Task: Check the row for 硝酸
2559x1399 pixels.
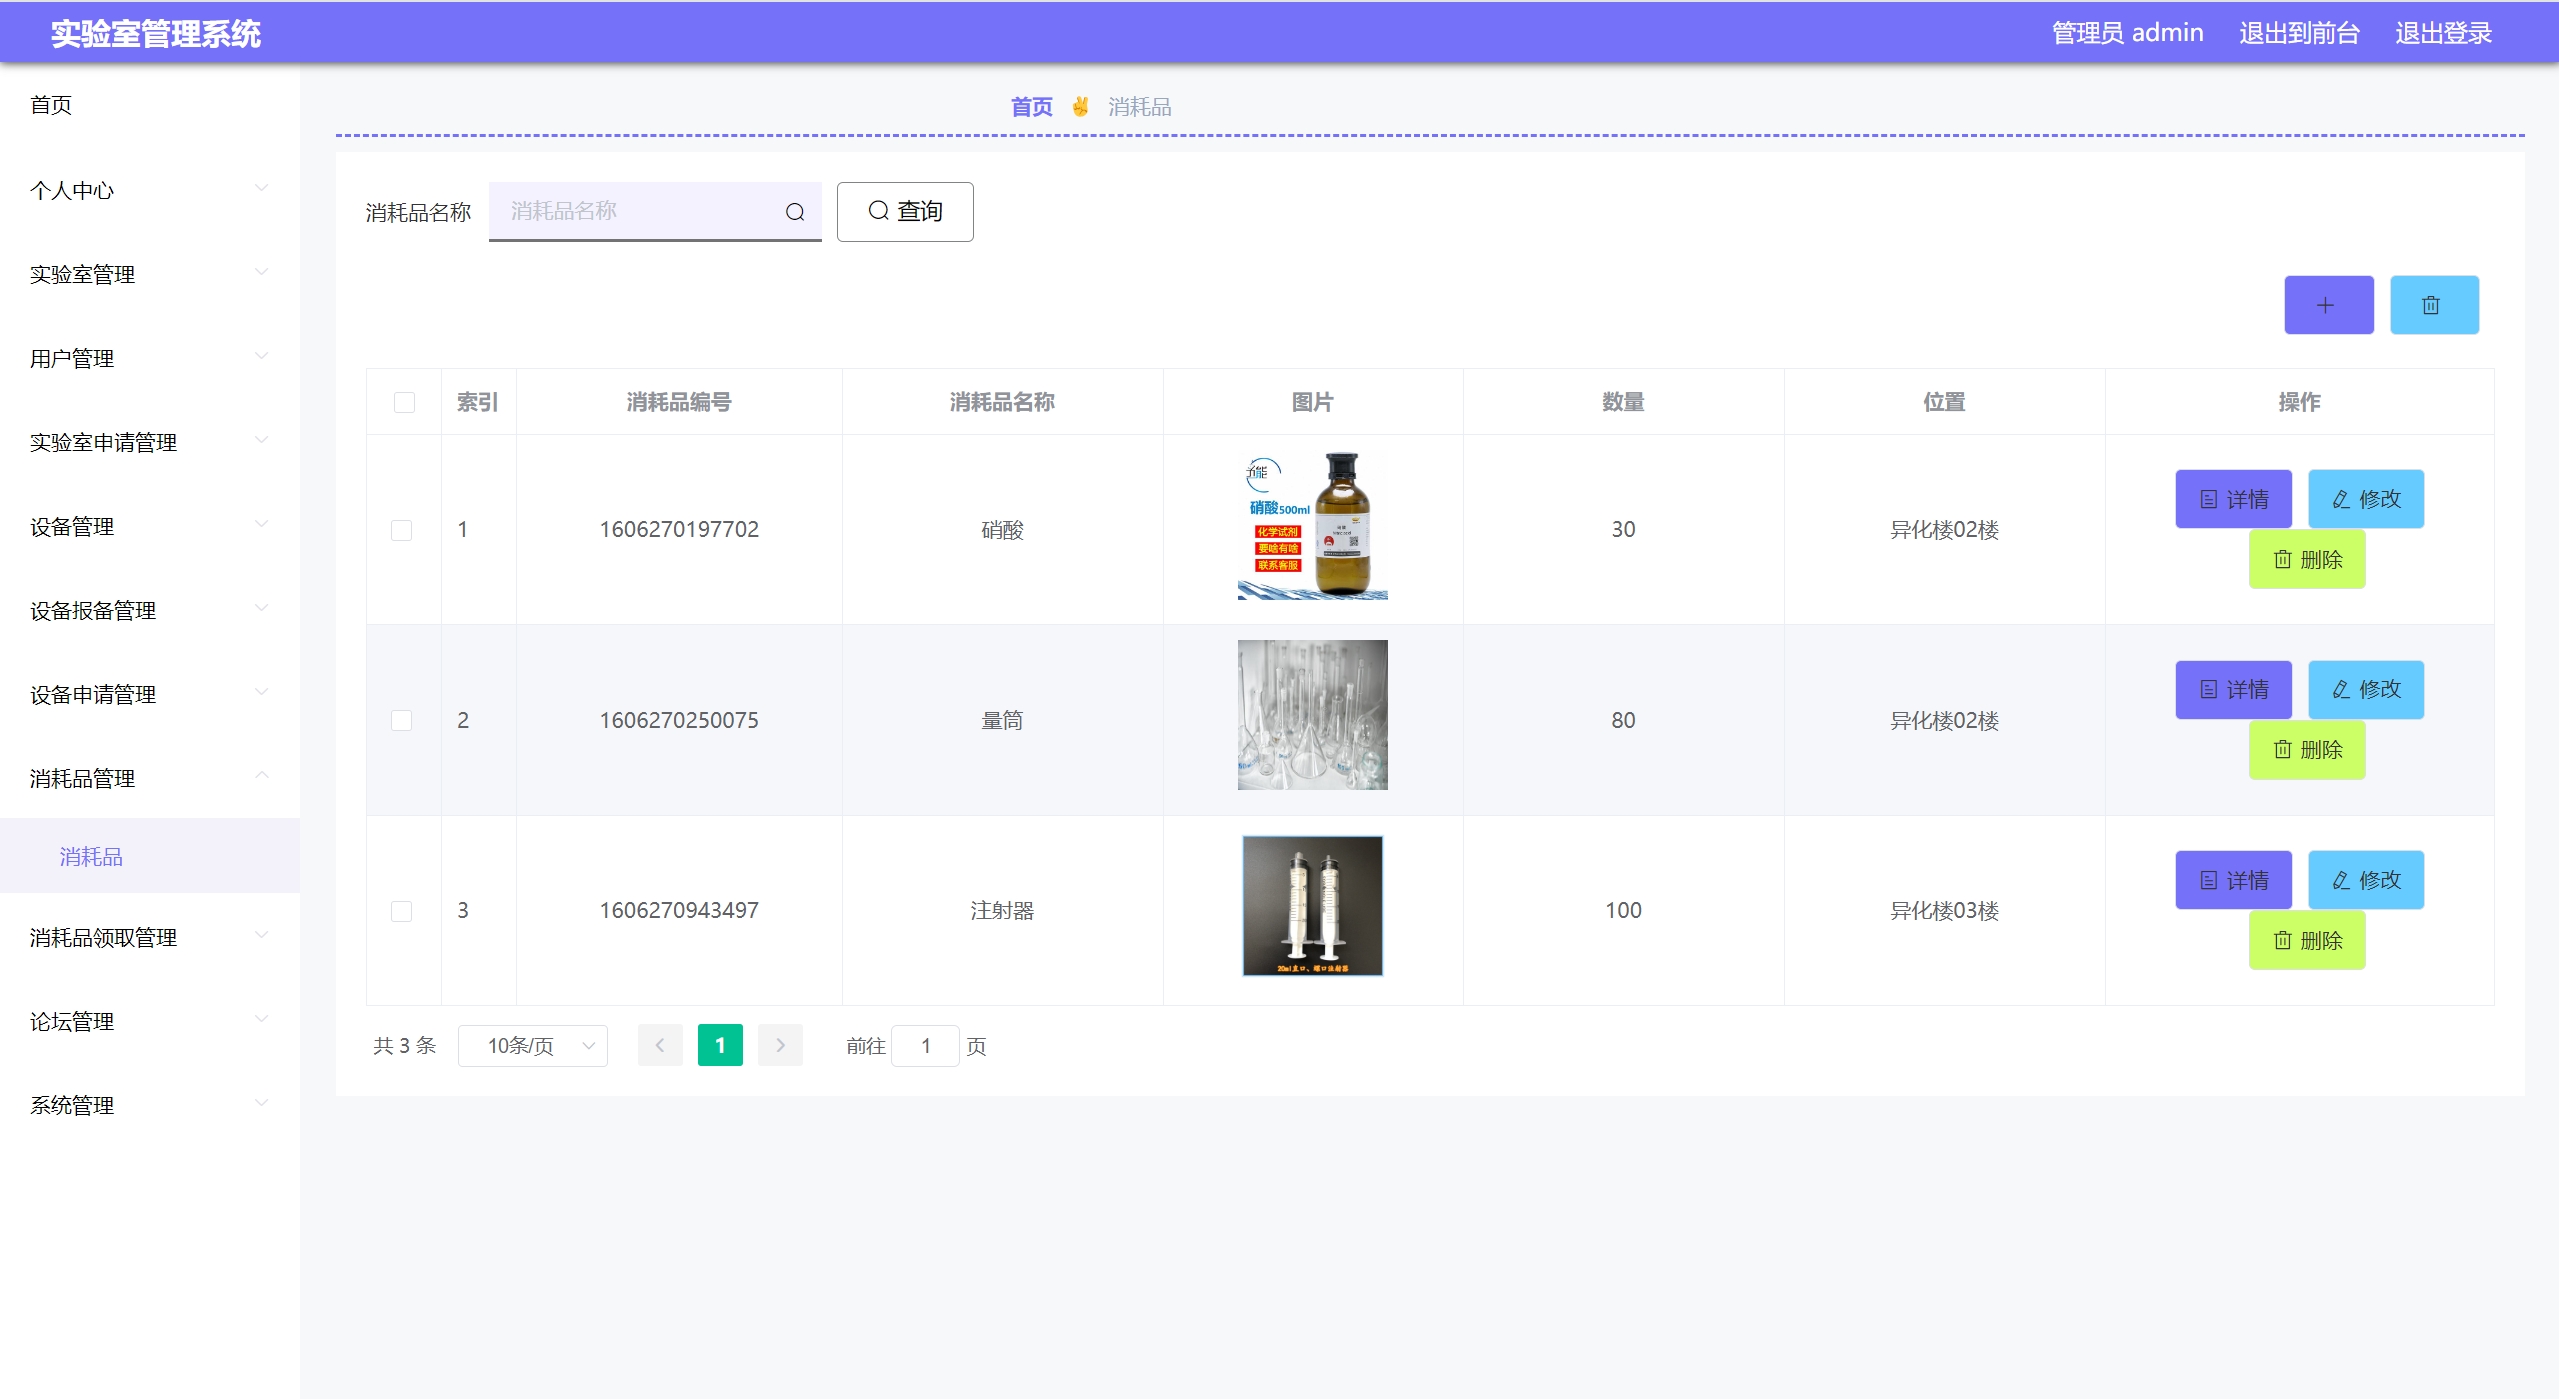Action: pyautogui.click(x=401, y=530)
